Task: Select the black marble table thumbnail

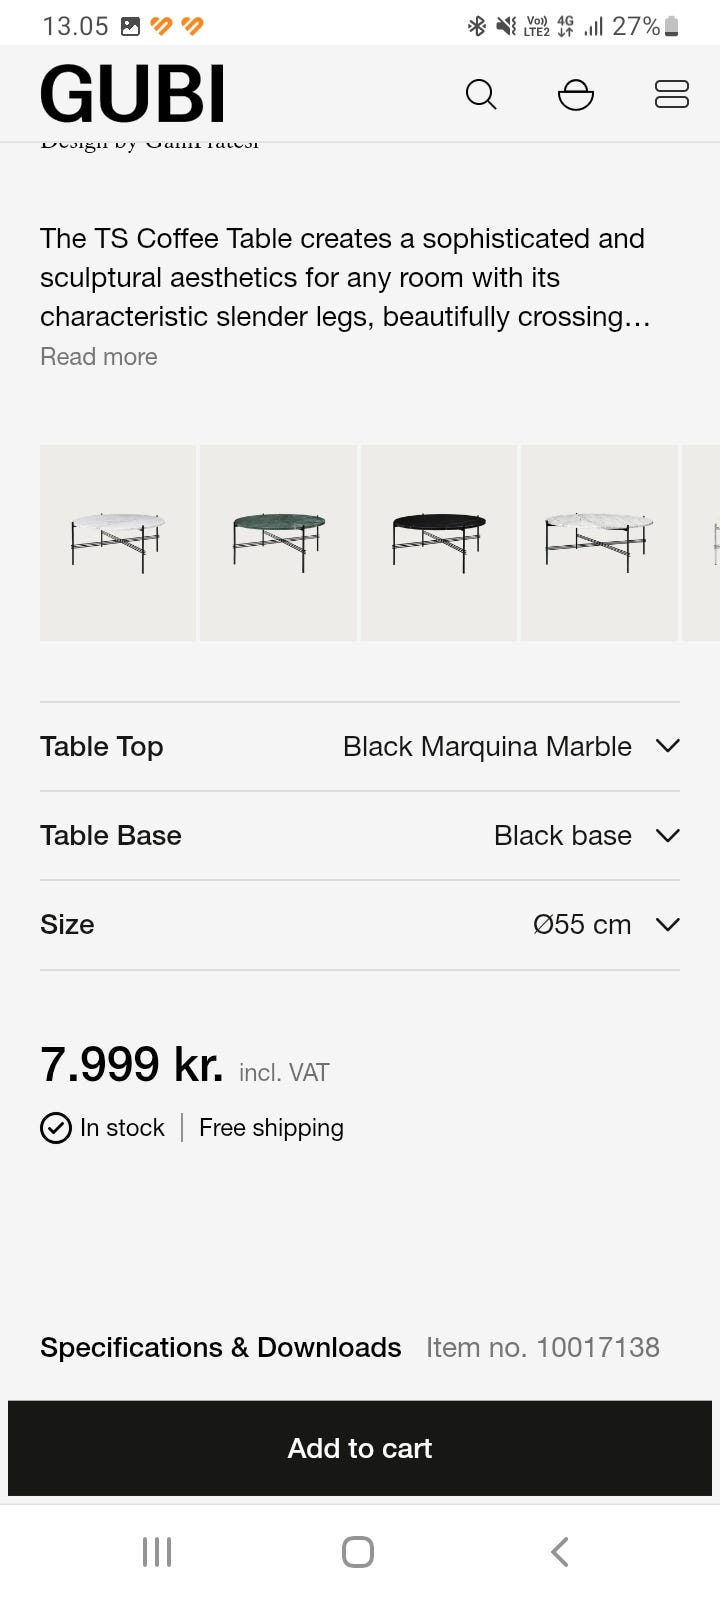Action: click(439, 543)
